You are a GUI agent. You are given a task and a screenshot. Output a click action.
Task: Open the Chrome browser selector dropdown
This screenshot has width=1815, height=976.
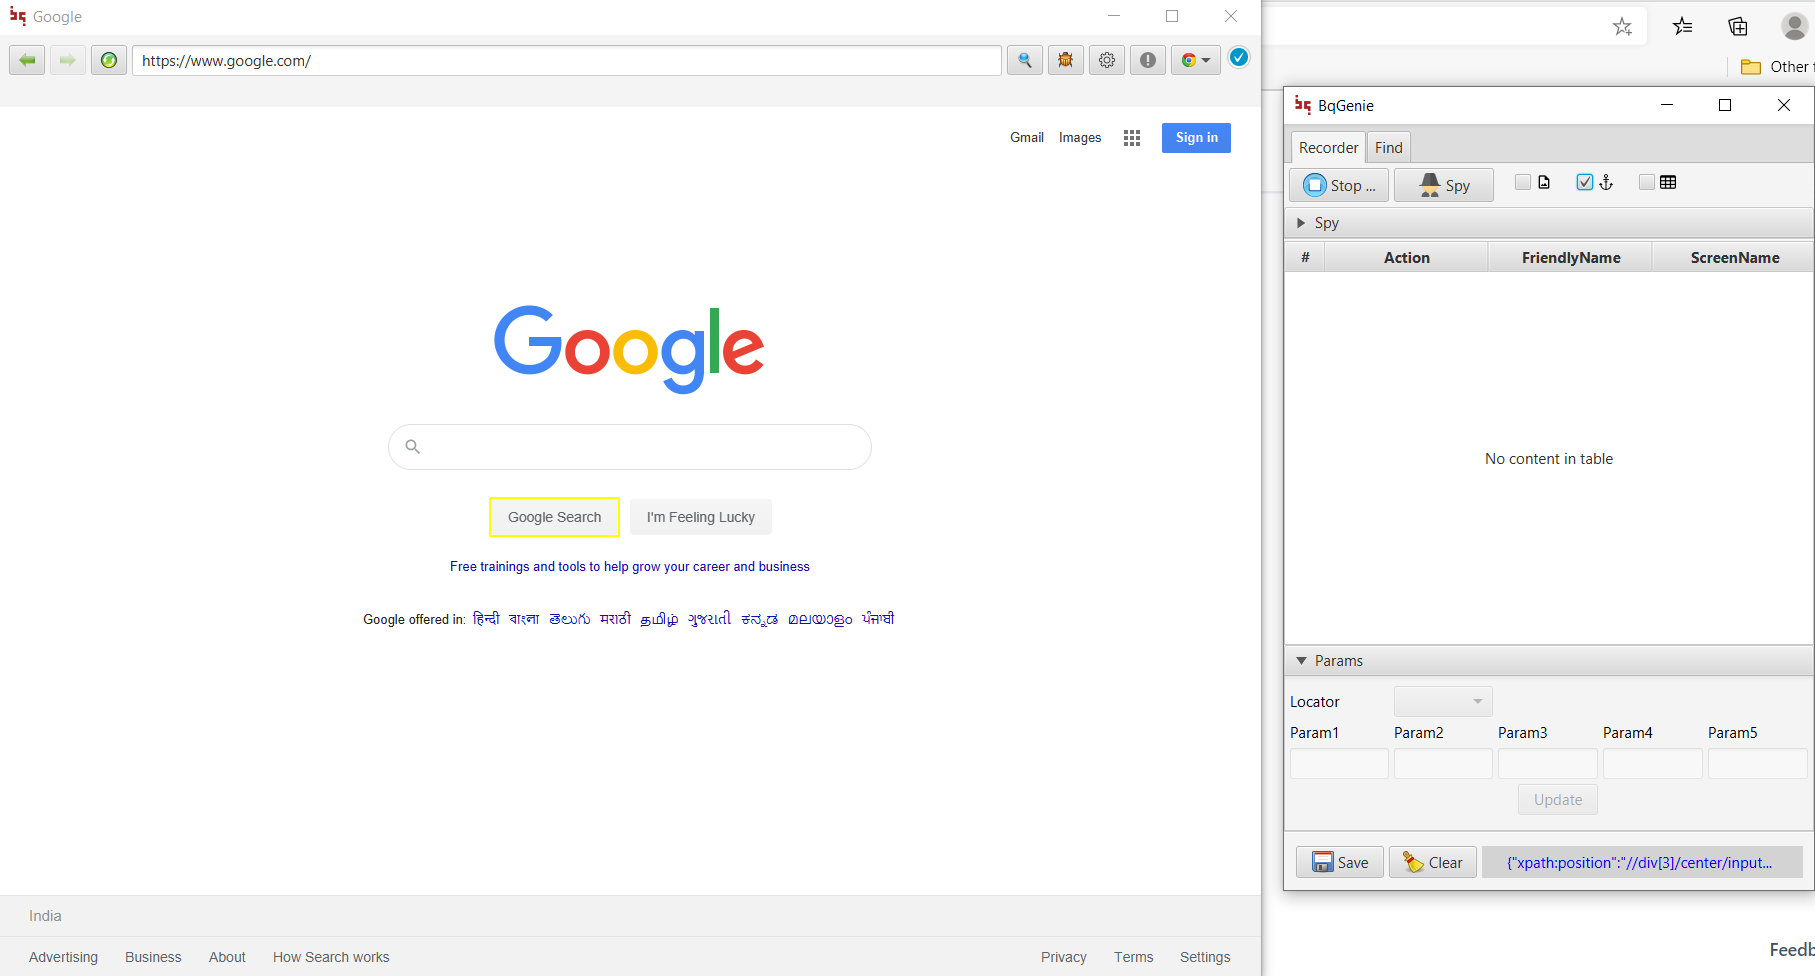pos(1196,60)
